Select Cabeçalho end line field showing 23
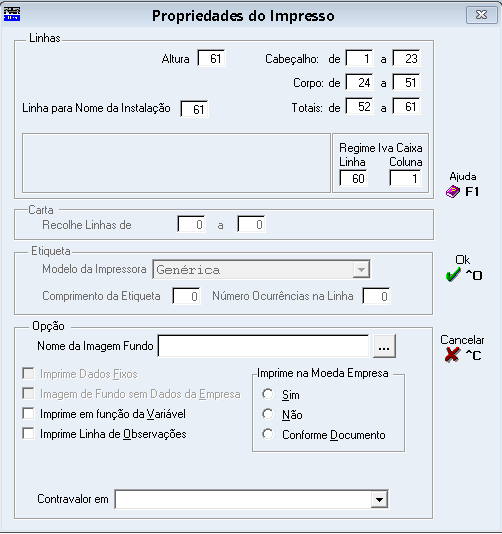502x534 pixels. point(406,58)
